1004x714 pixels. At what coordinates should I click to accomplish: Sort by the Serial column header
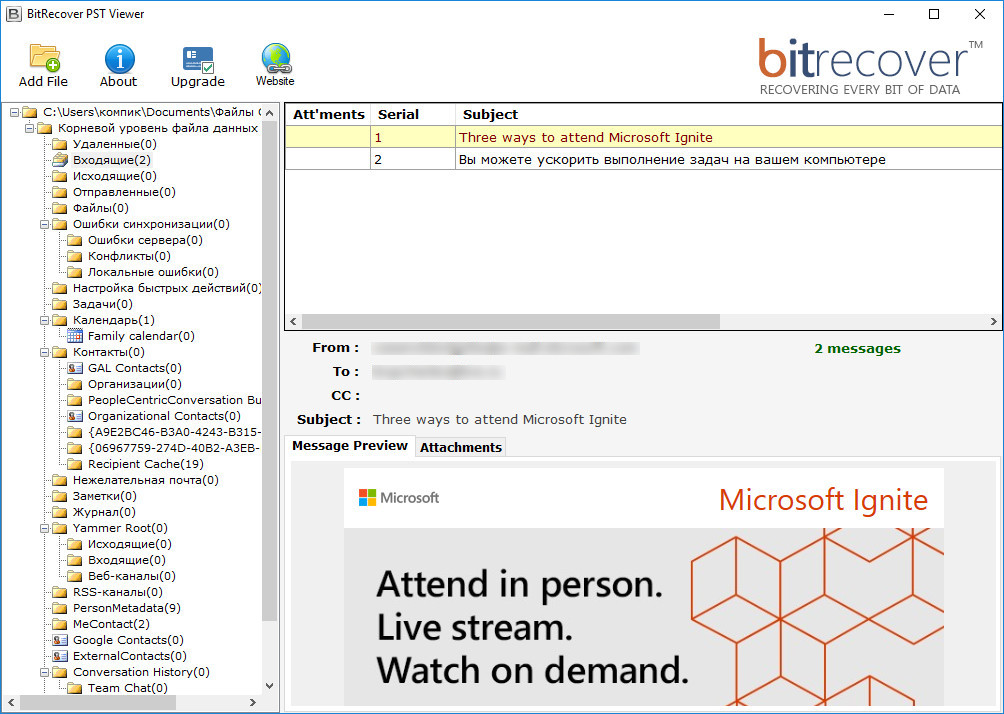[413, 114]
